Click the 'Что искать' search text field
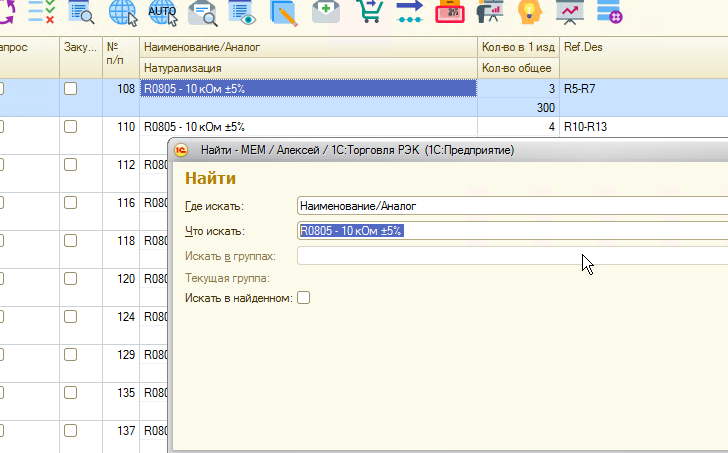 [x=512, y=231]
